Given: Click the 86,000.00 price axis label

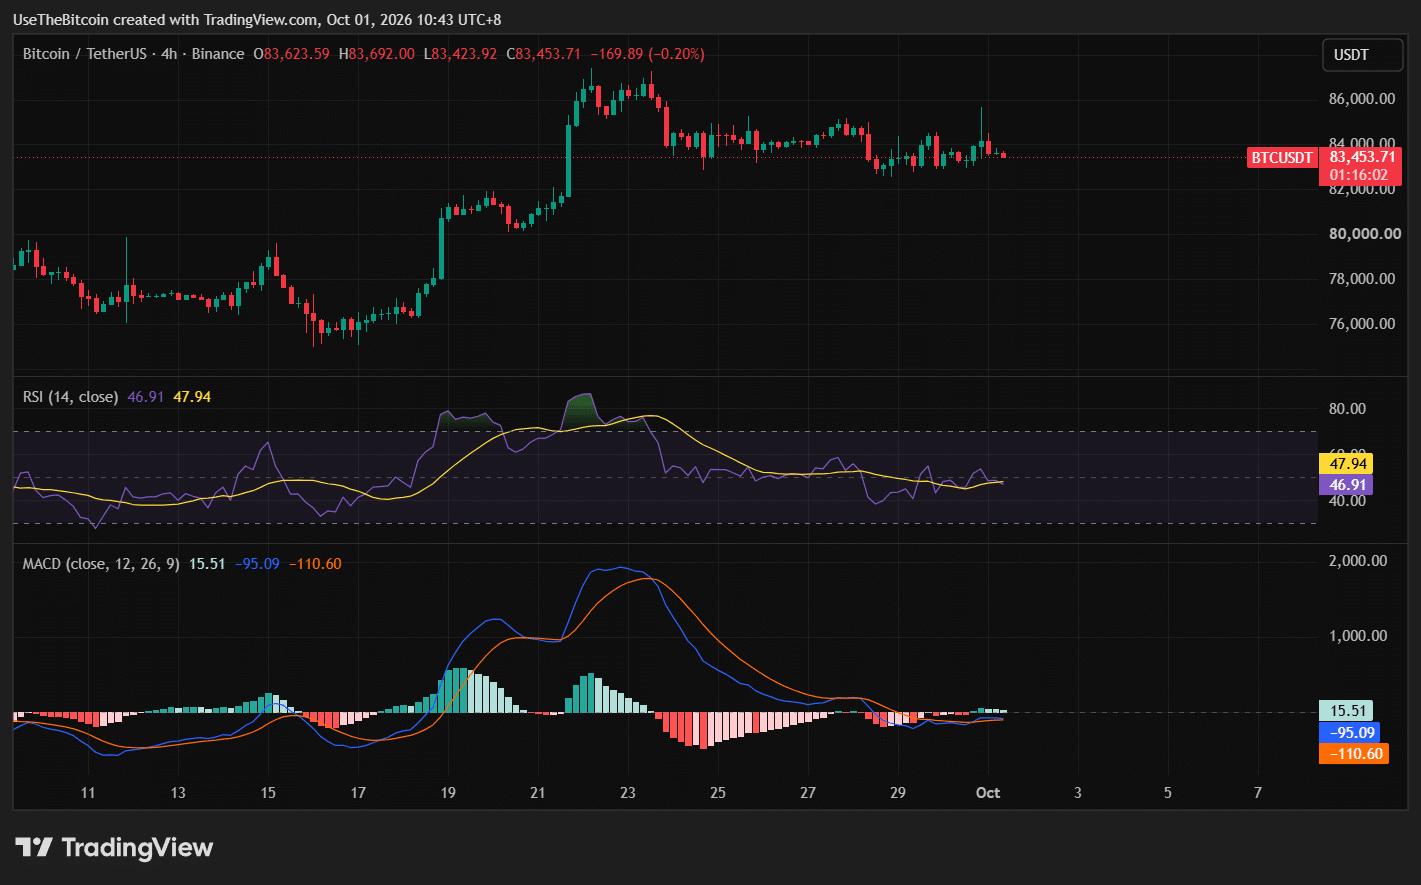Looking at the screenshot, I should click(1362, 99).
